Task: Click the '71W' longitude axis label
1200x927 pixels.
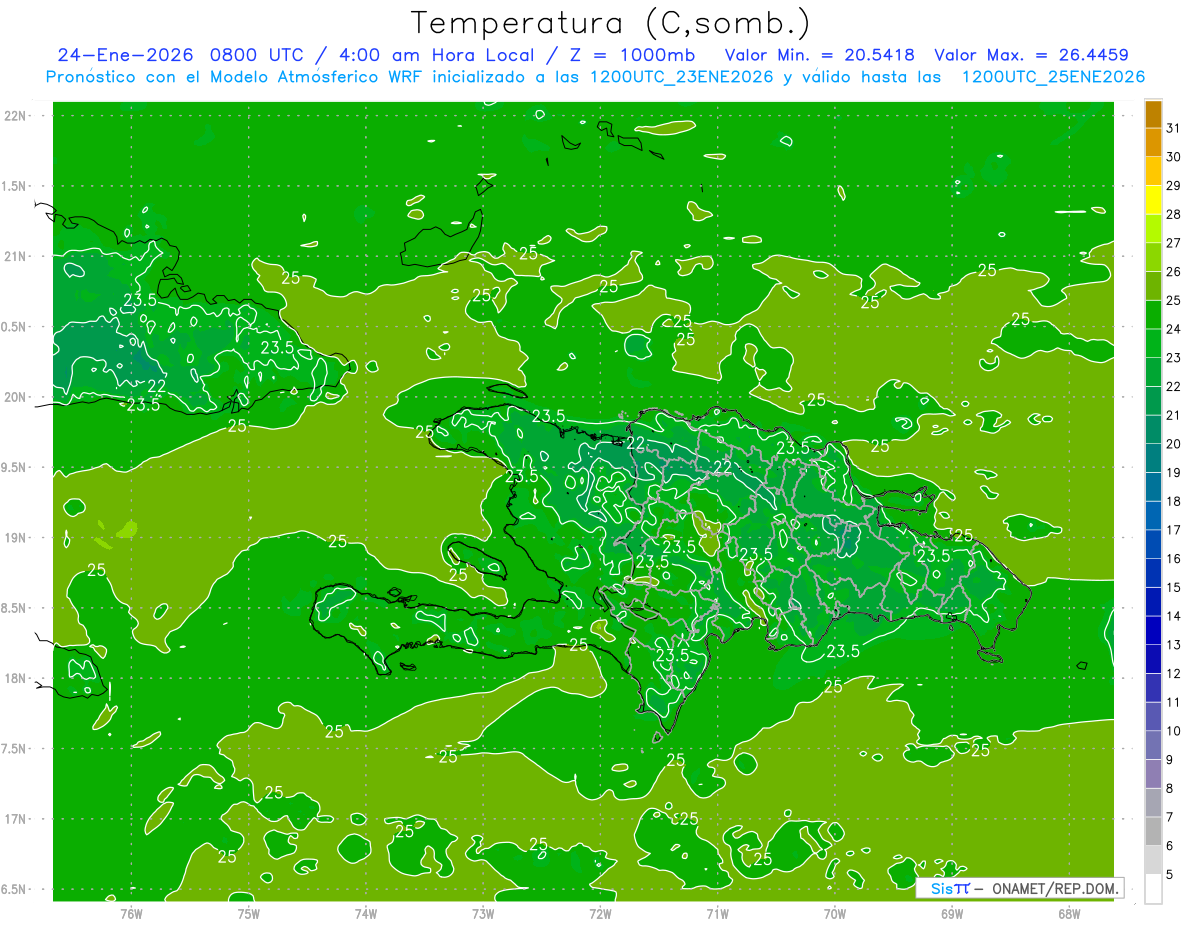Action: point(717,913)
